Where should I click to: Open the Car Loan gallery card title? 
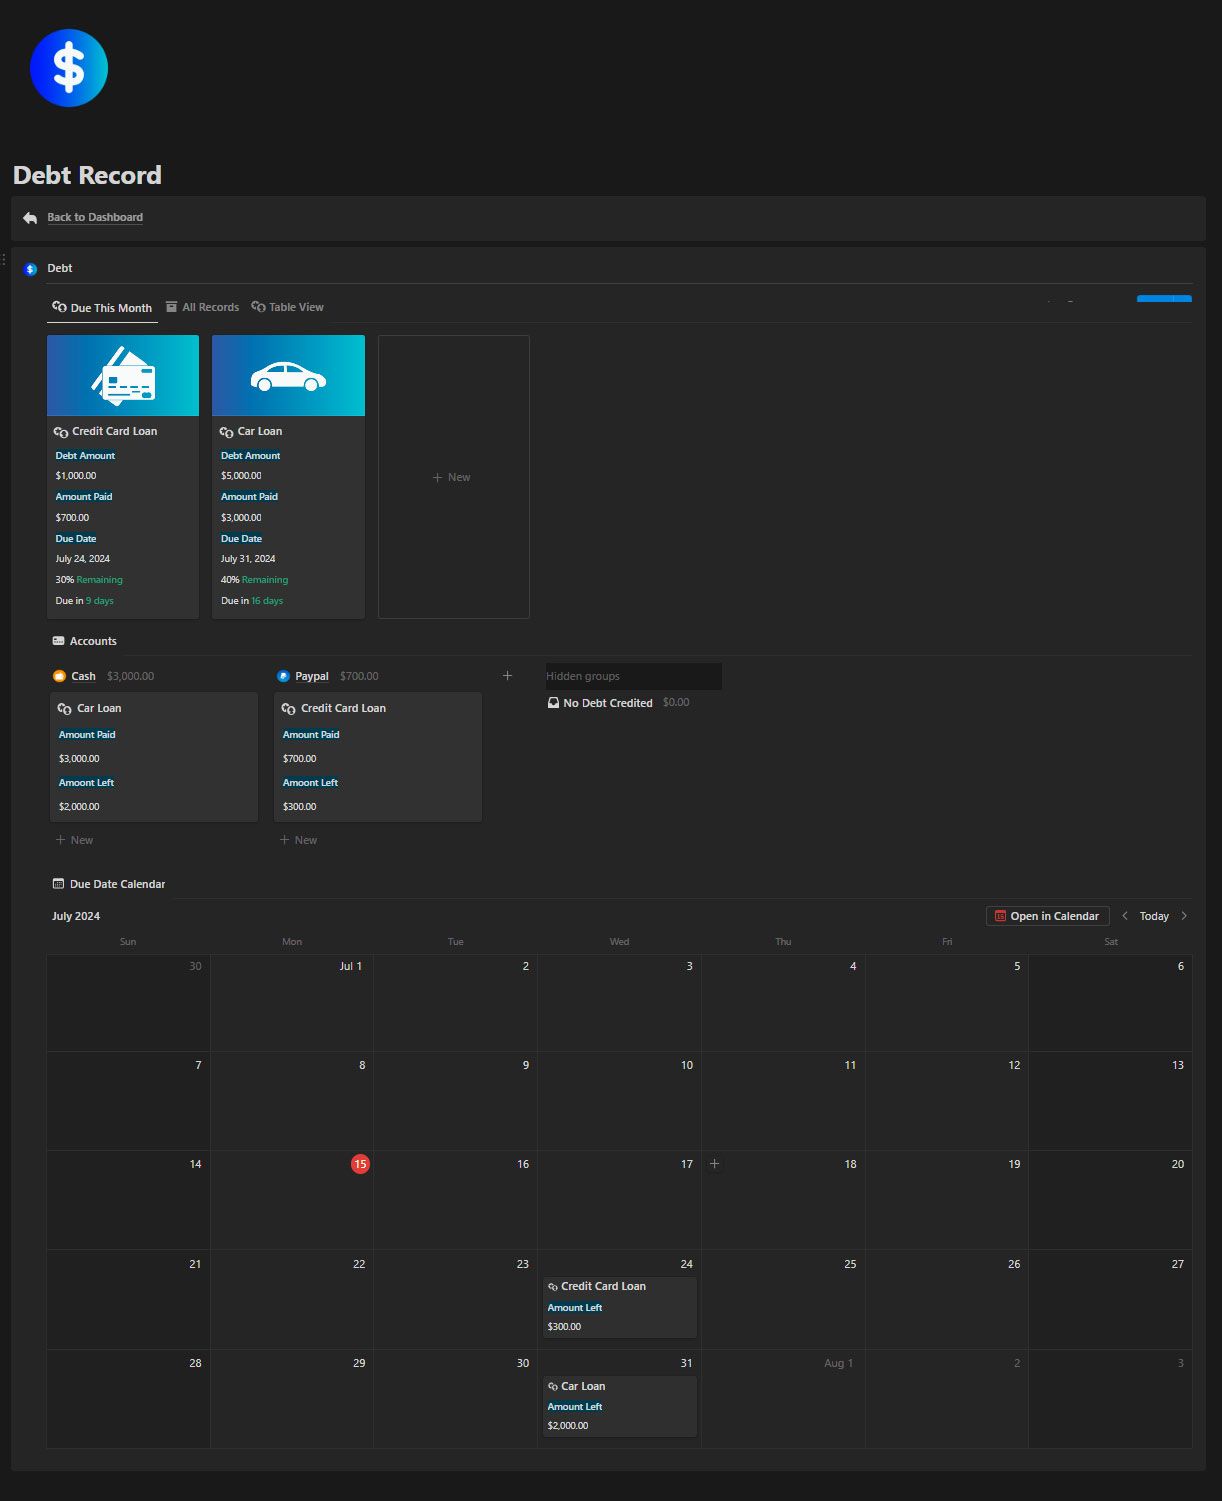coord(259,431)
